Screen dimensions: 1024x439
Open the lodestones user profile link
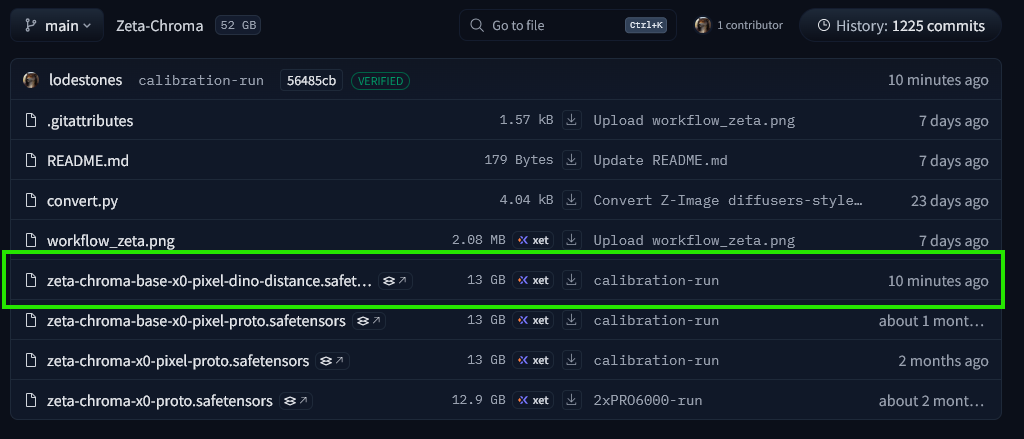(86, 80)
